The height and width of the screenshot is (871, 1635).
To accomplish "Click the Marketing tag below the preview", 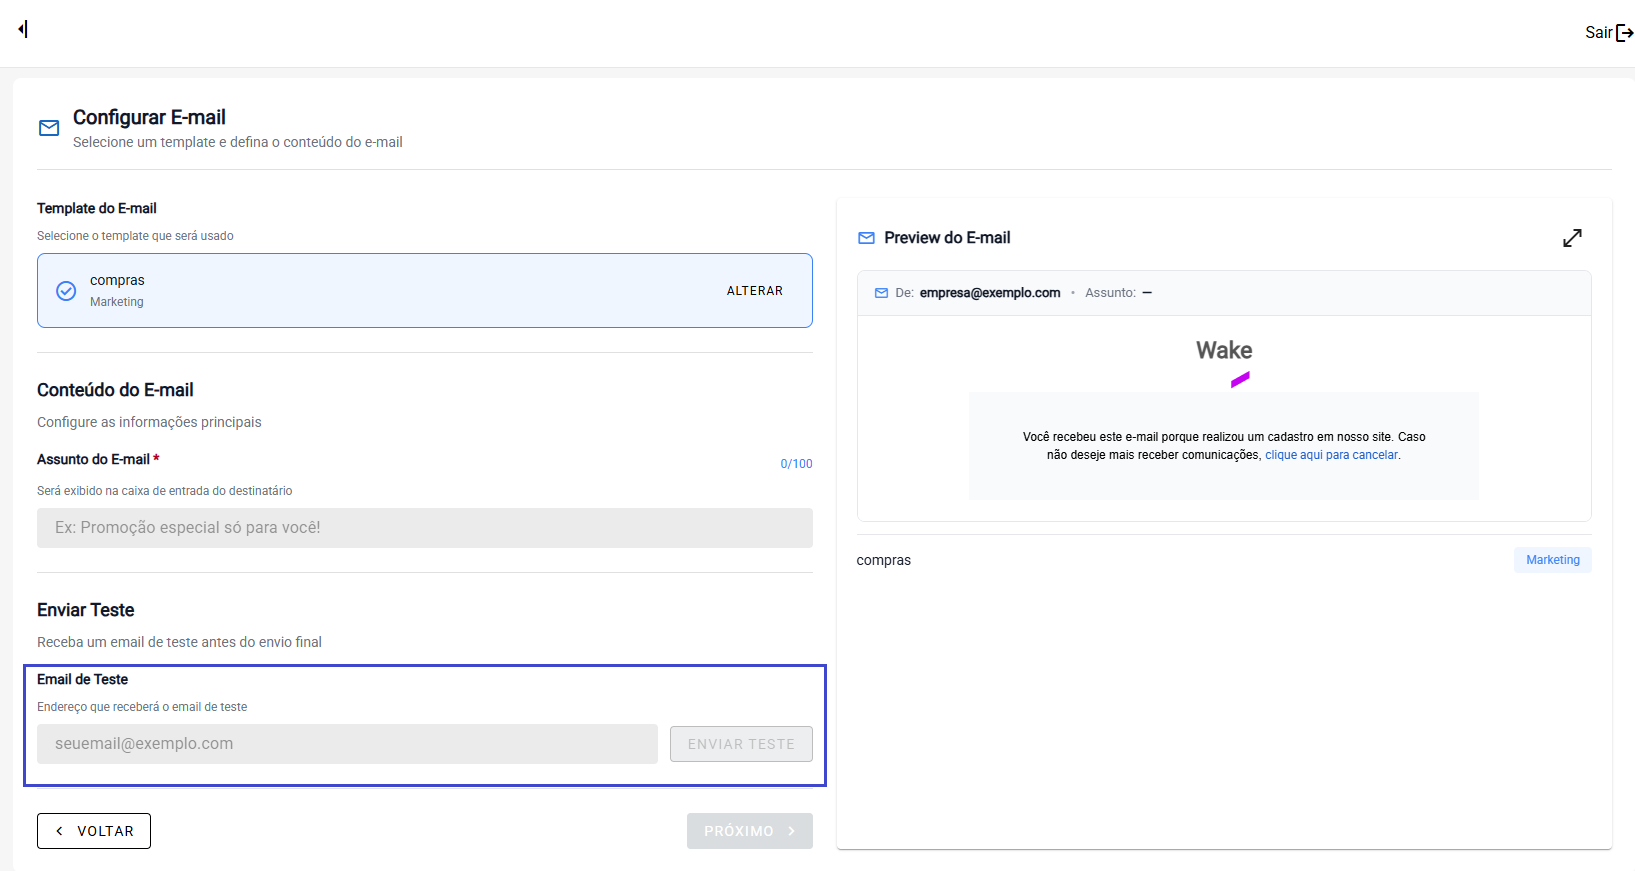I will tap(1552, 560).
